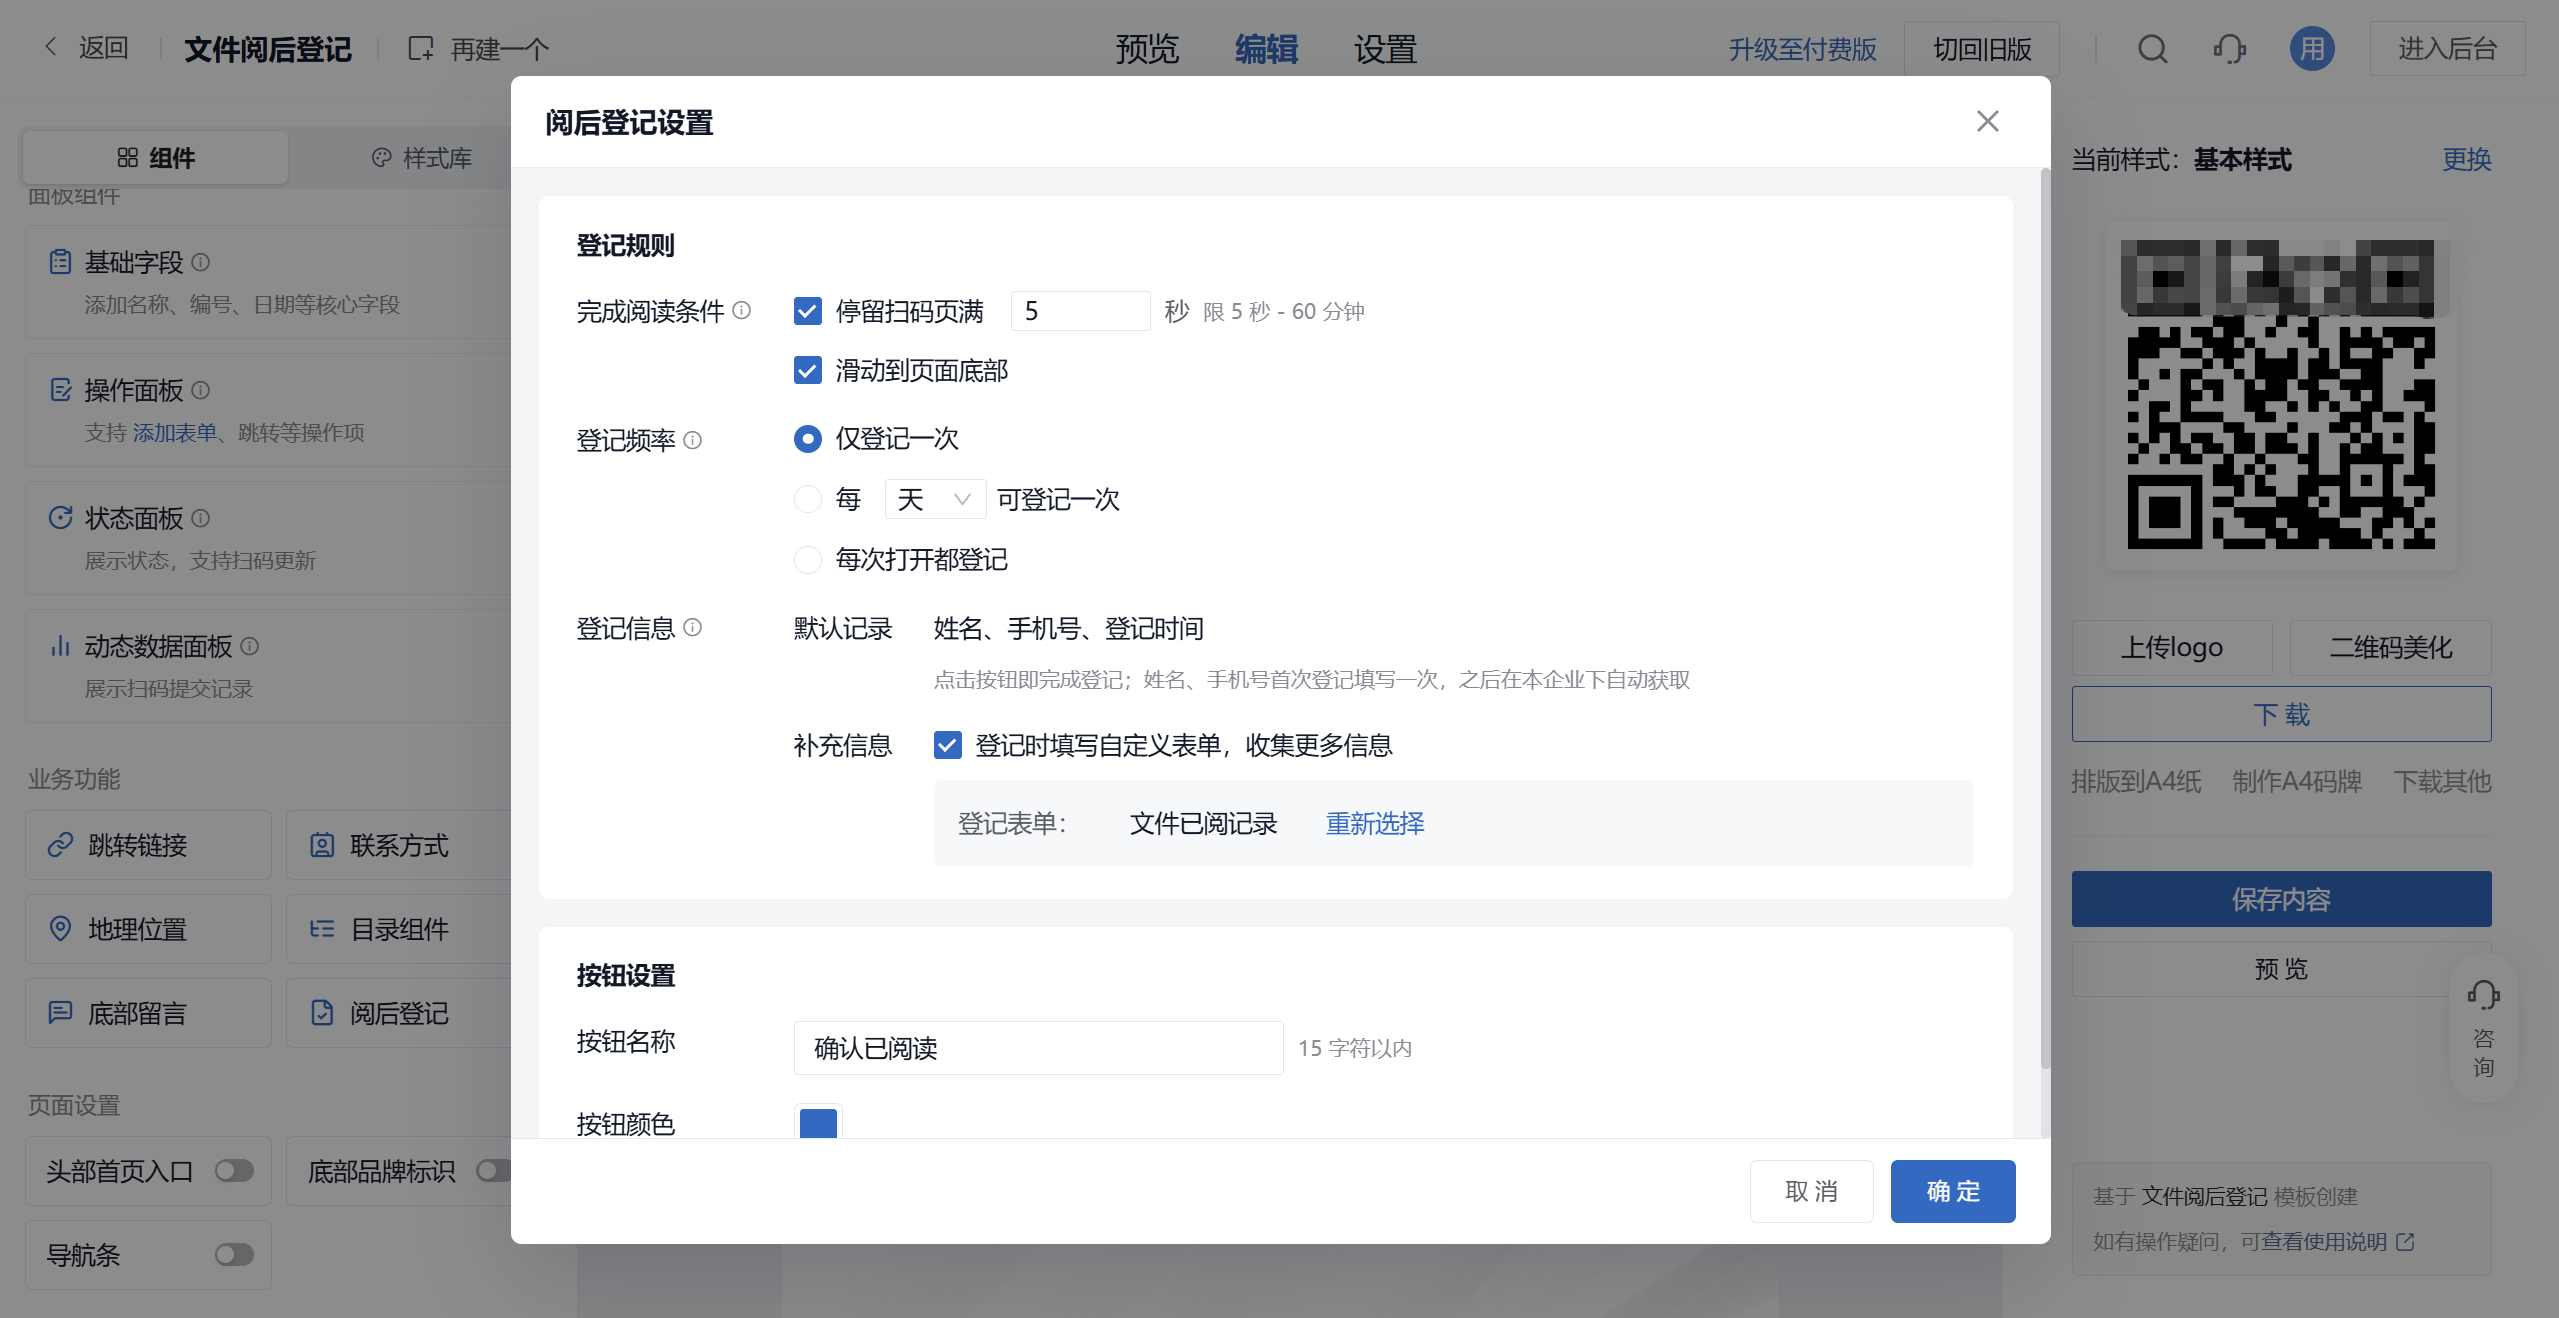Uncheck 登记时填写自定义表单 checkbox

tap(947, 745)
